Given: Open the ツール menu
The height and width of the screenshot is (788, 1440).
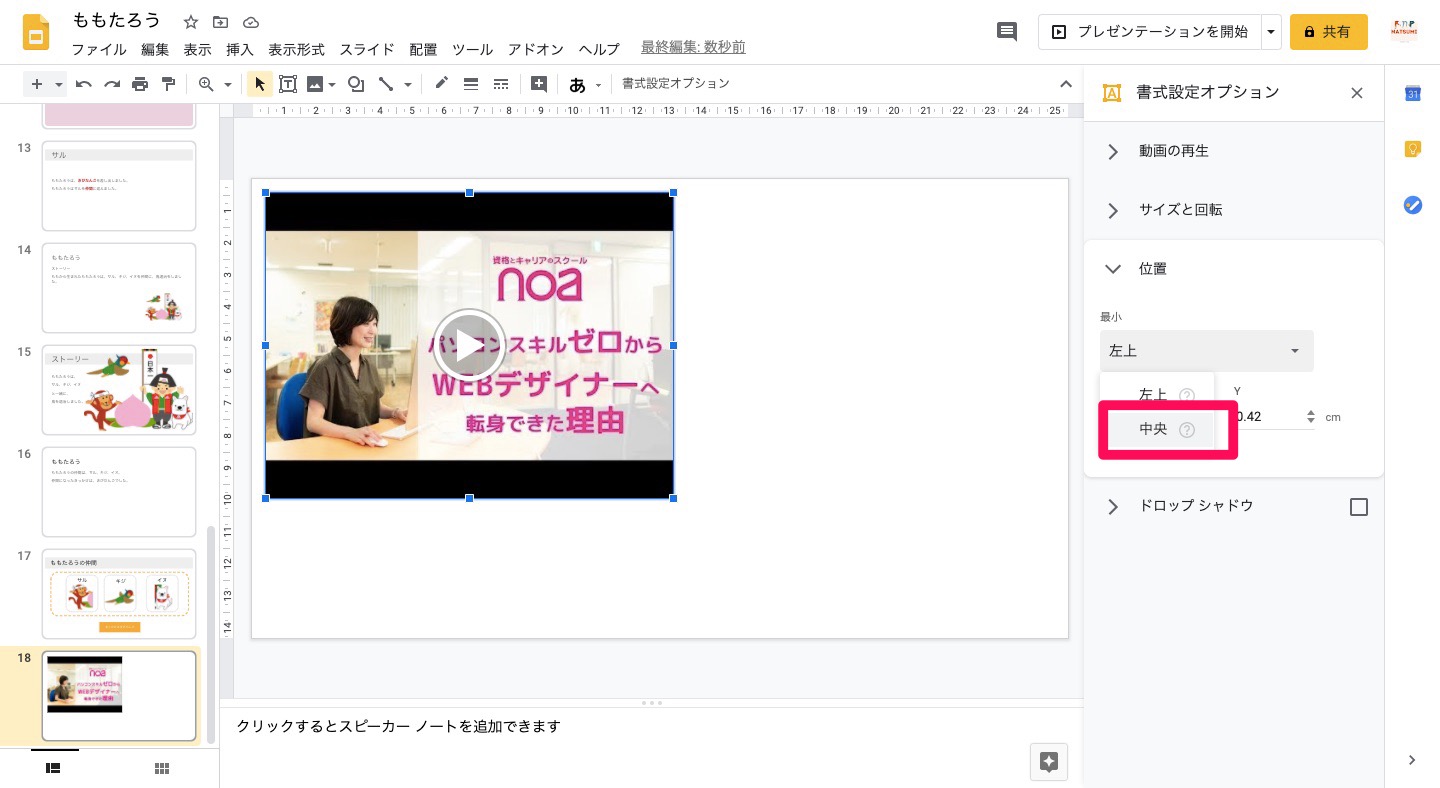Looking at the screenshot, I should coord(472,49).
